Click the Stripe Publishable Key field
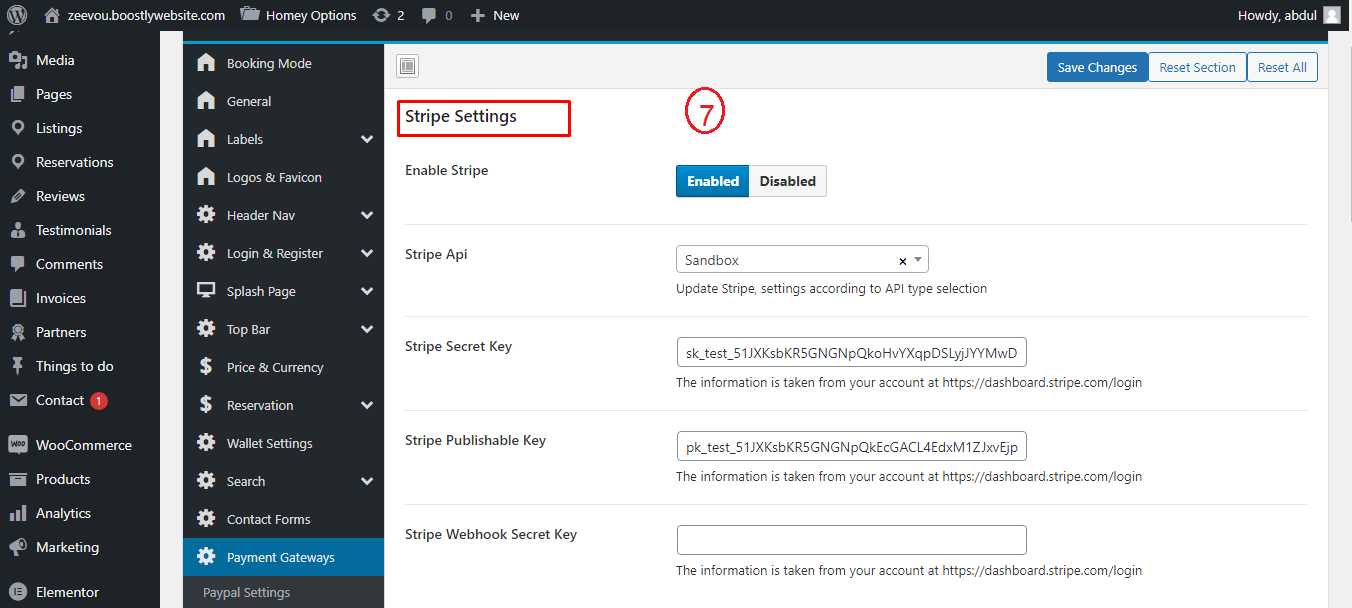The width and height of the screenshot is (1352, 608). coord(851,446)
